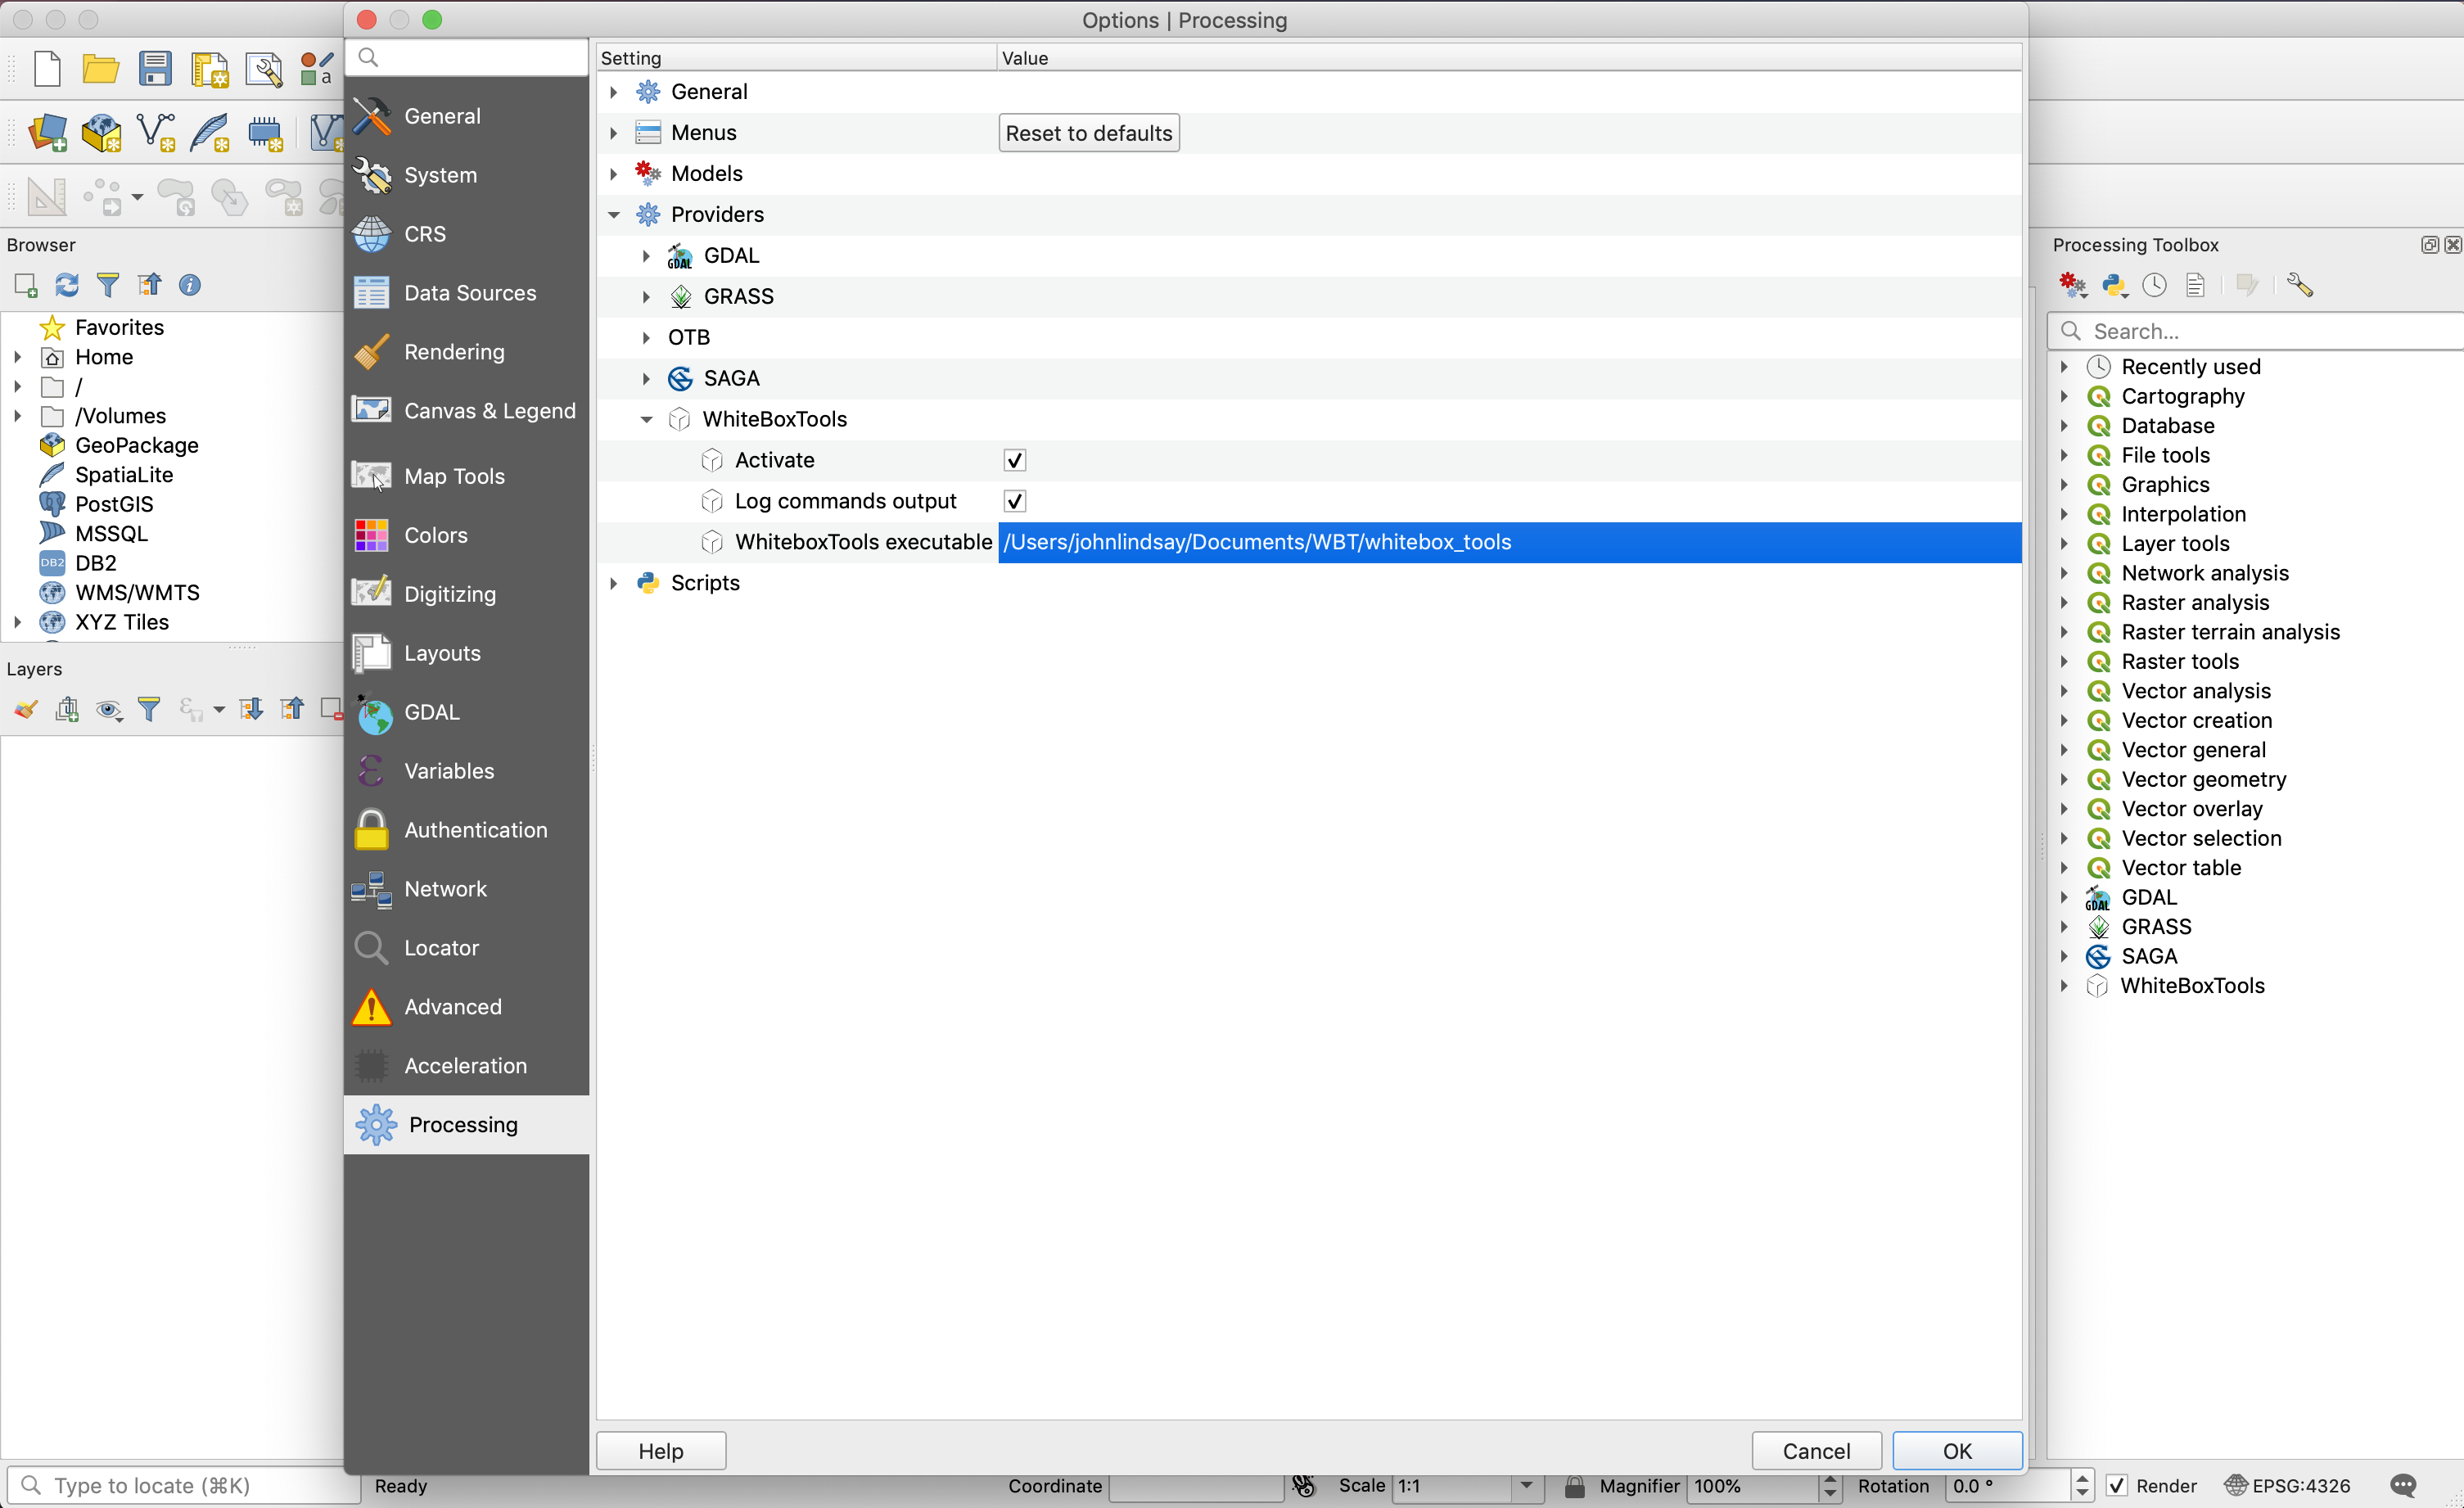Click the Authentication settings icon
This screenshot has height=1508, width=2464.
pyautogui.click(x=373, y=828)
